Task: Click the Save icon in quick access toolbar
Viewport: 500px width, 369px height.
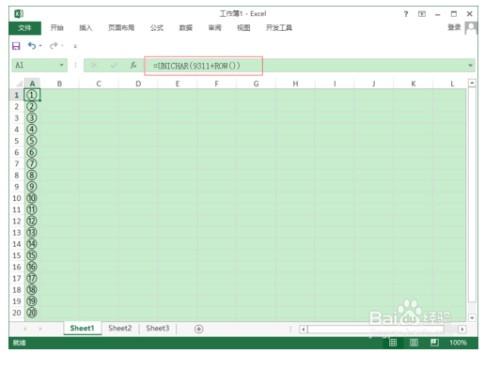Action: [16, 46]
